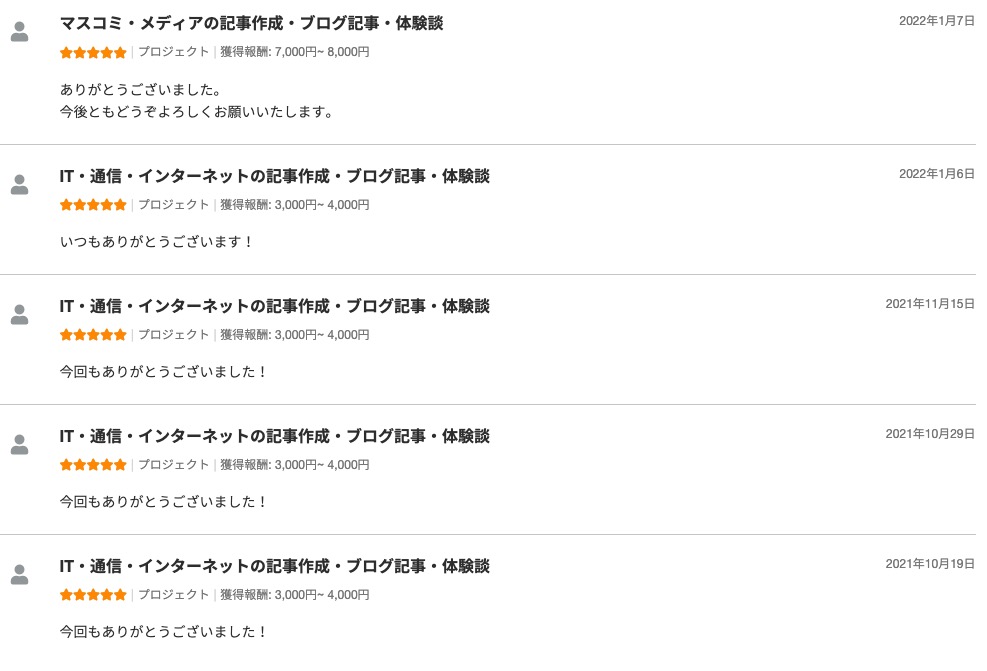Open the IT・通信 review title dated 2021年10月29日
987x671 pixels.
pyautogui.click(x=274, y=436)
